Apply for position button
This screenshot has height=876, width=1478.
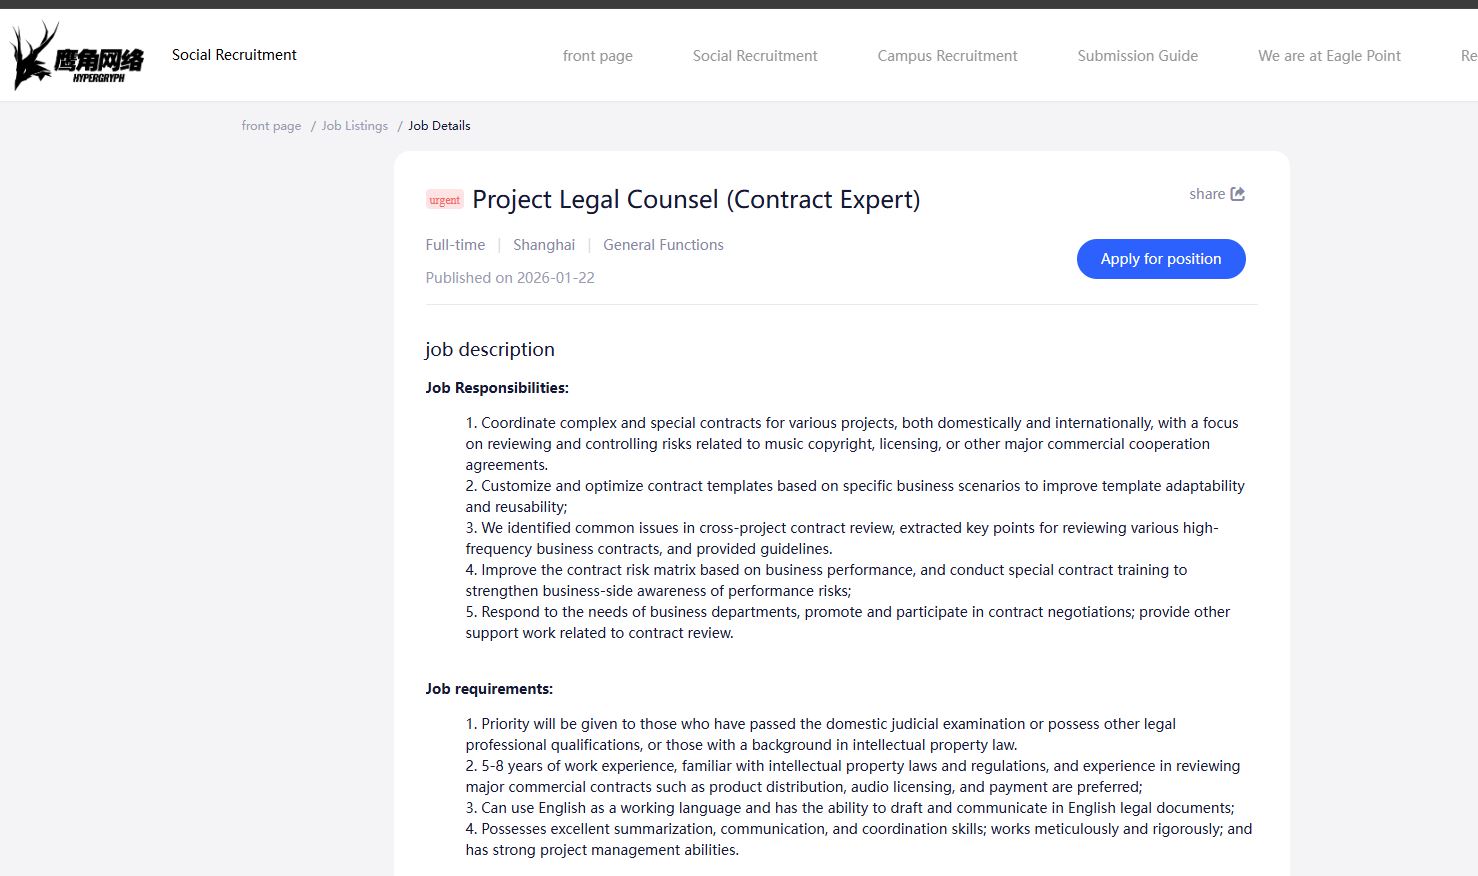[1161, 259]
